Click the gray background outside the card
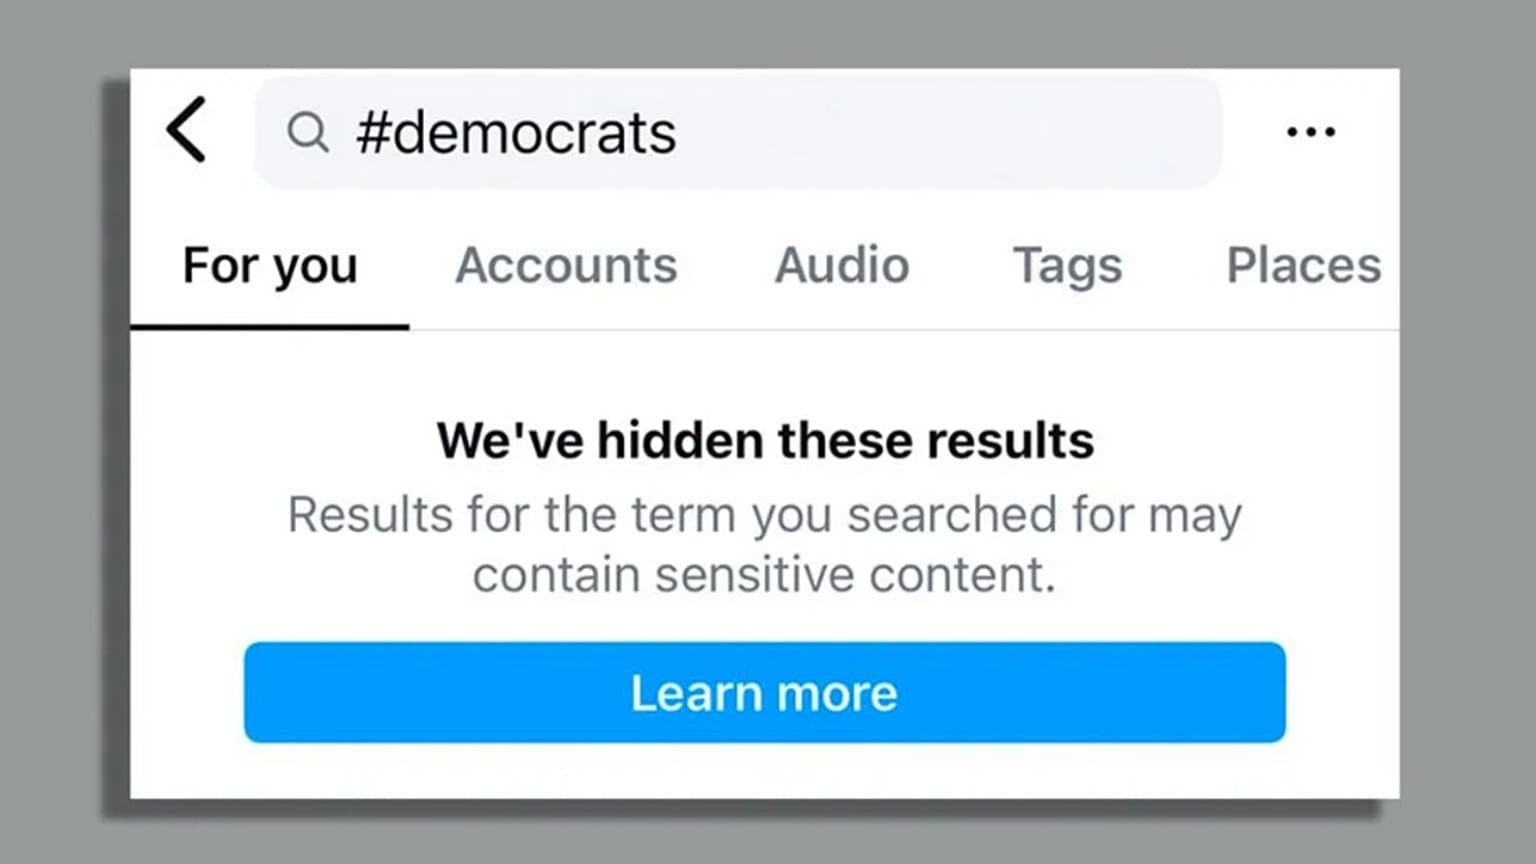 [x=60, y=432]
